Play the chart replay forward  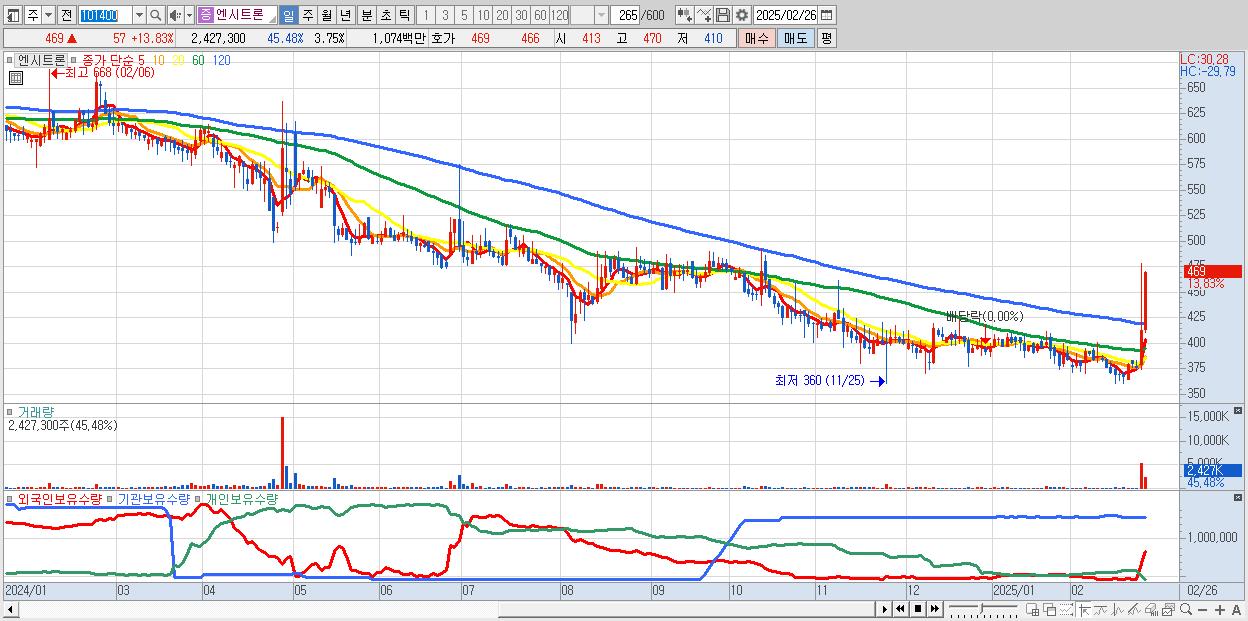(885, 609)
